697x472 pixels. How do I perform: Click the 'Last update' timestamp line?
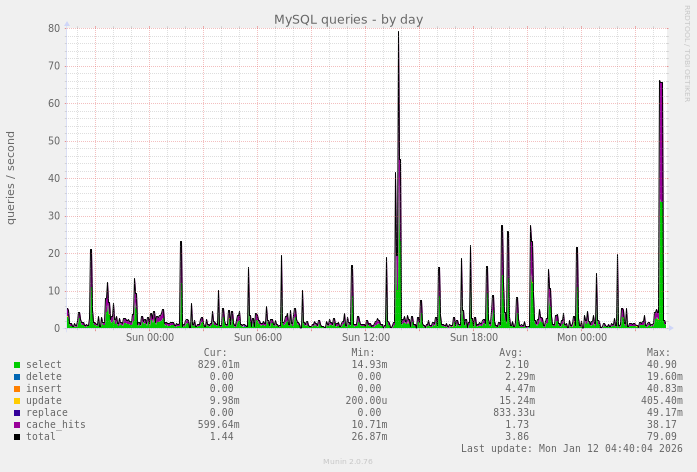coord(572,448)
